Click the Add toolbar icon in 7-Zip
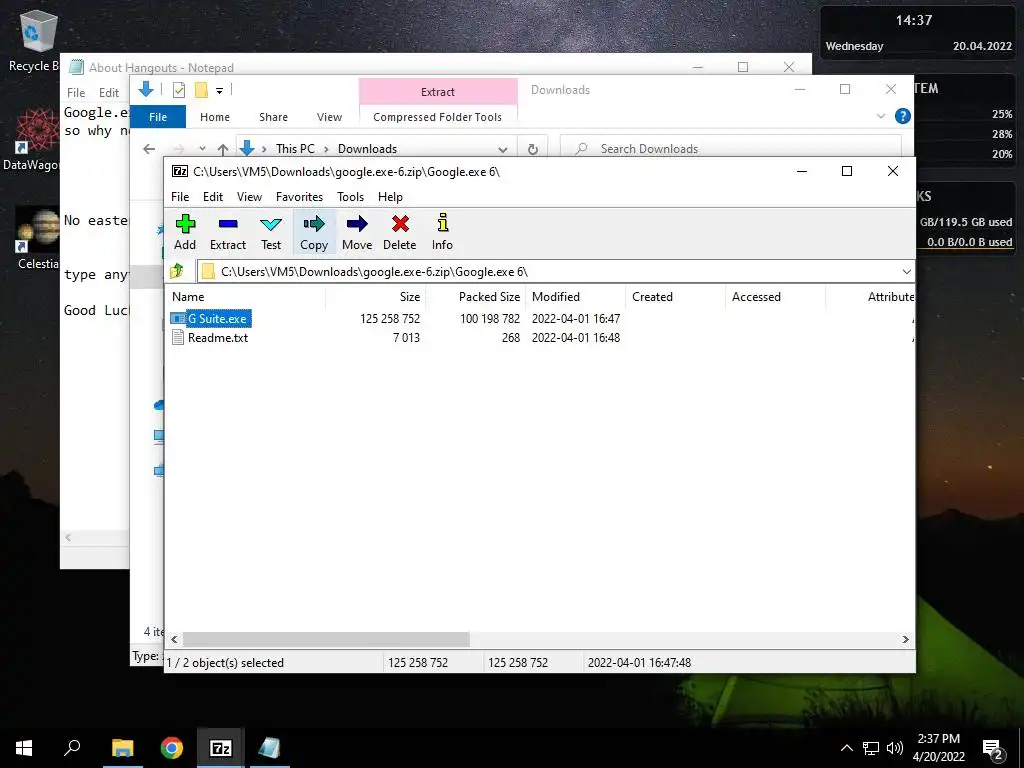This screenshot has width=1024, height=768. (185, 232)
